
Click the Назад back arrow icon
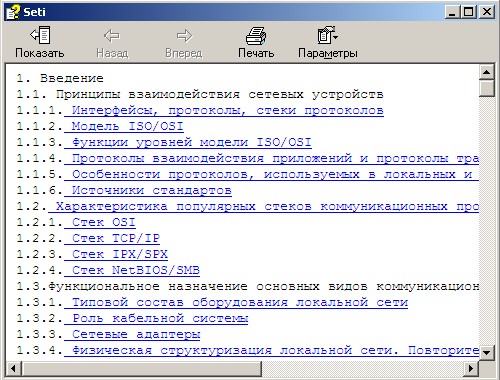112,36
